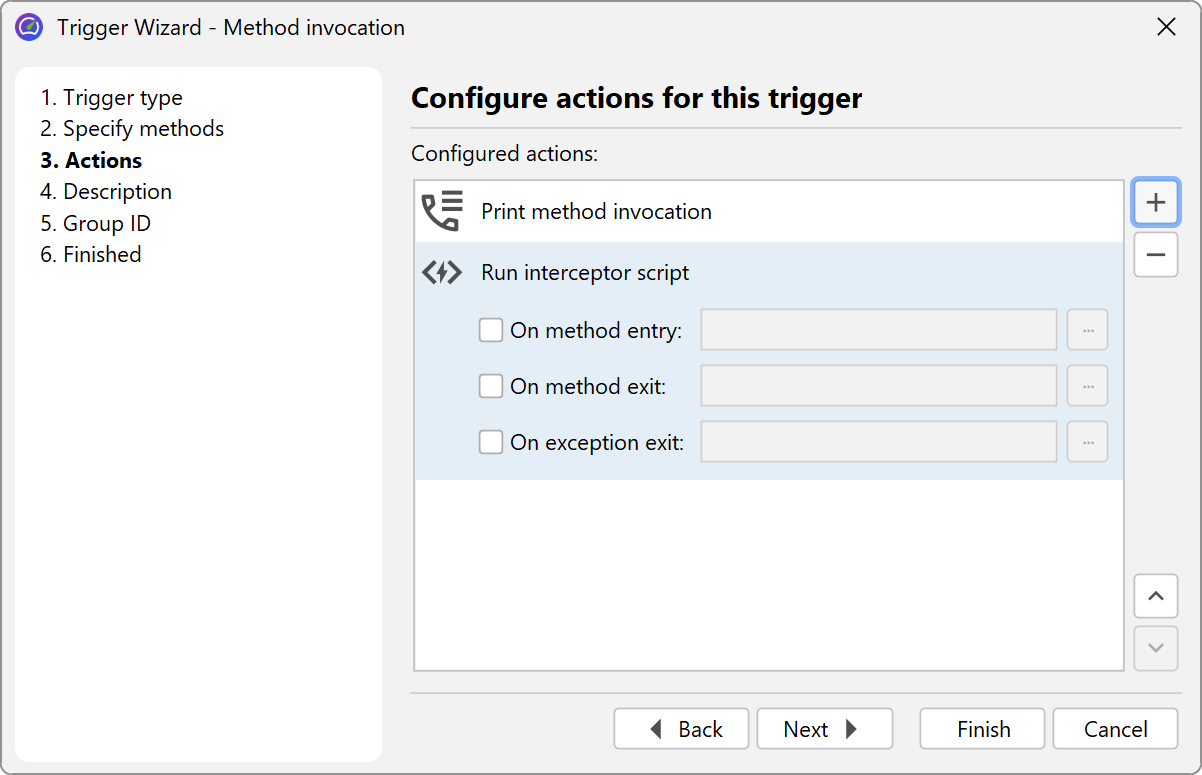Go to the Specify methods step
1202x775 pixels.
click(132, 129)
